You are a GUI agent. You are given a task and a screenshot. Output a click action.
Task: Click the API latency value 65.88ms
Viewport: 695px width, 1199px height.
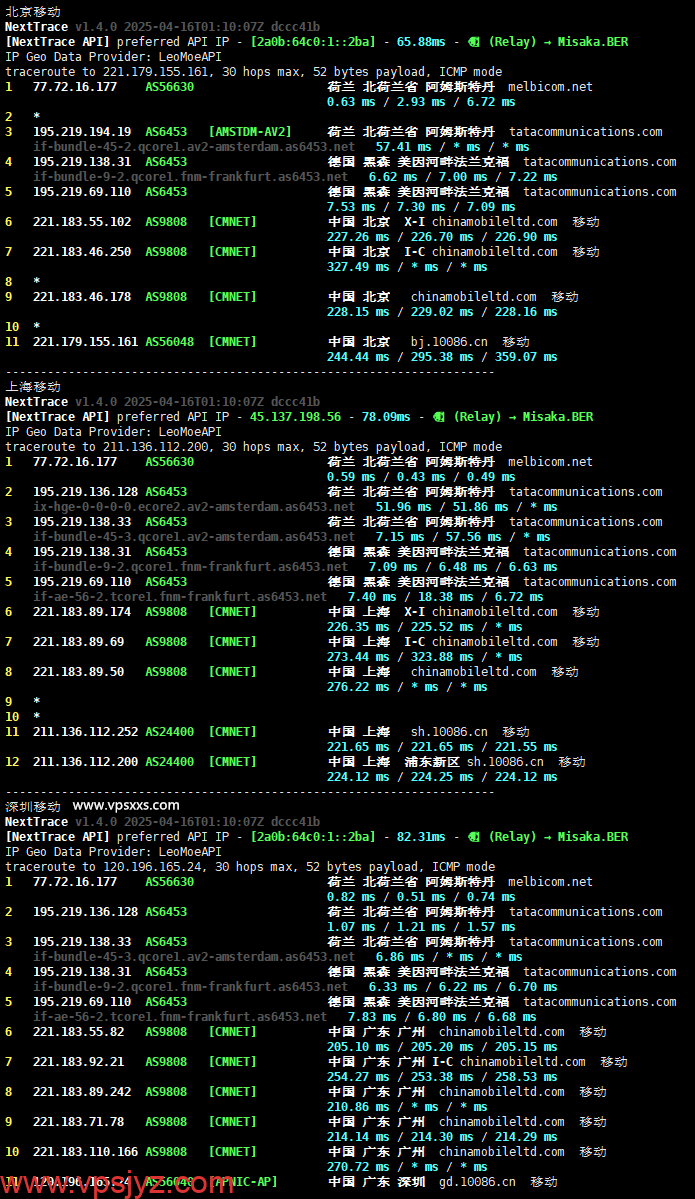[421, 42]
